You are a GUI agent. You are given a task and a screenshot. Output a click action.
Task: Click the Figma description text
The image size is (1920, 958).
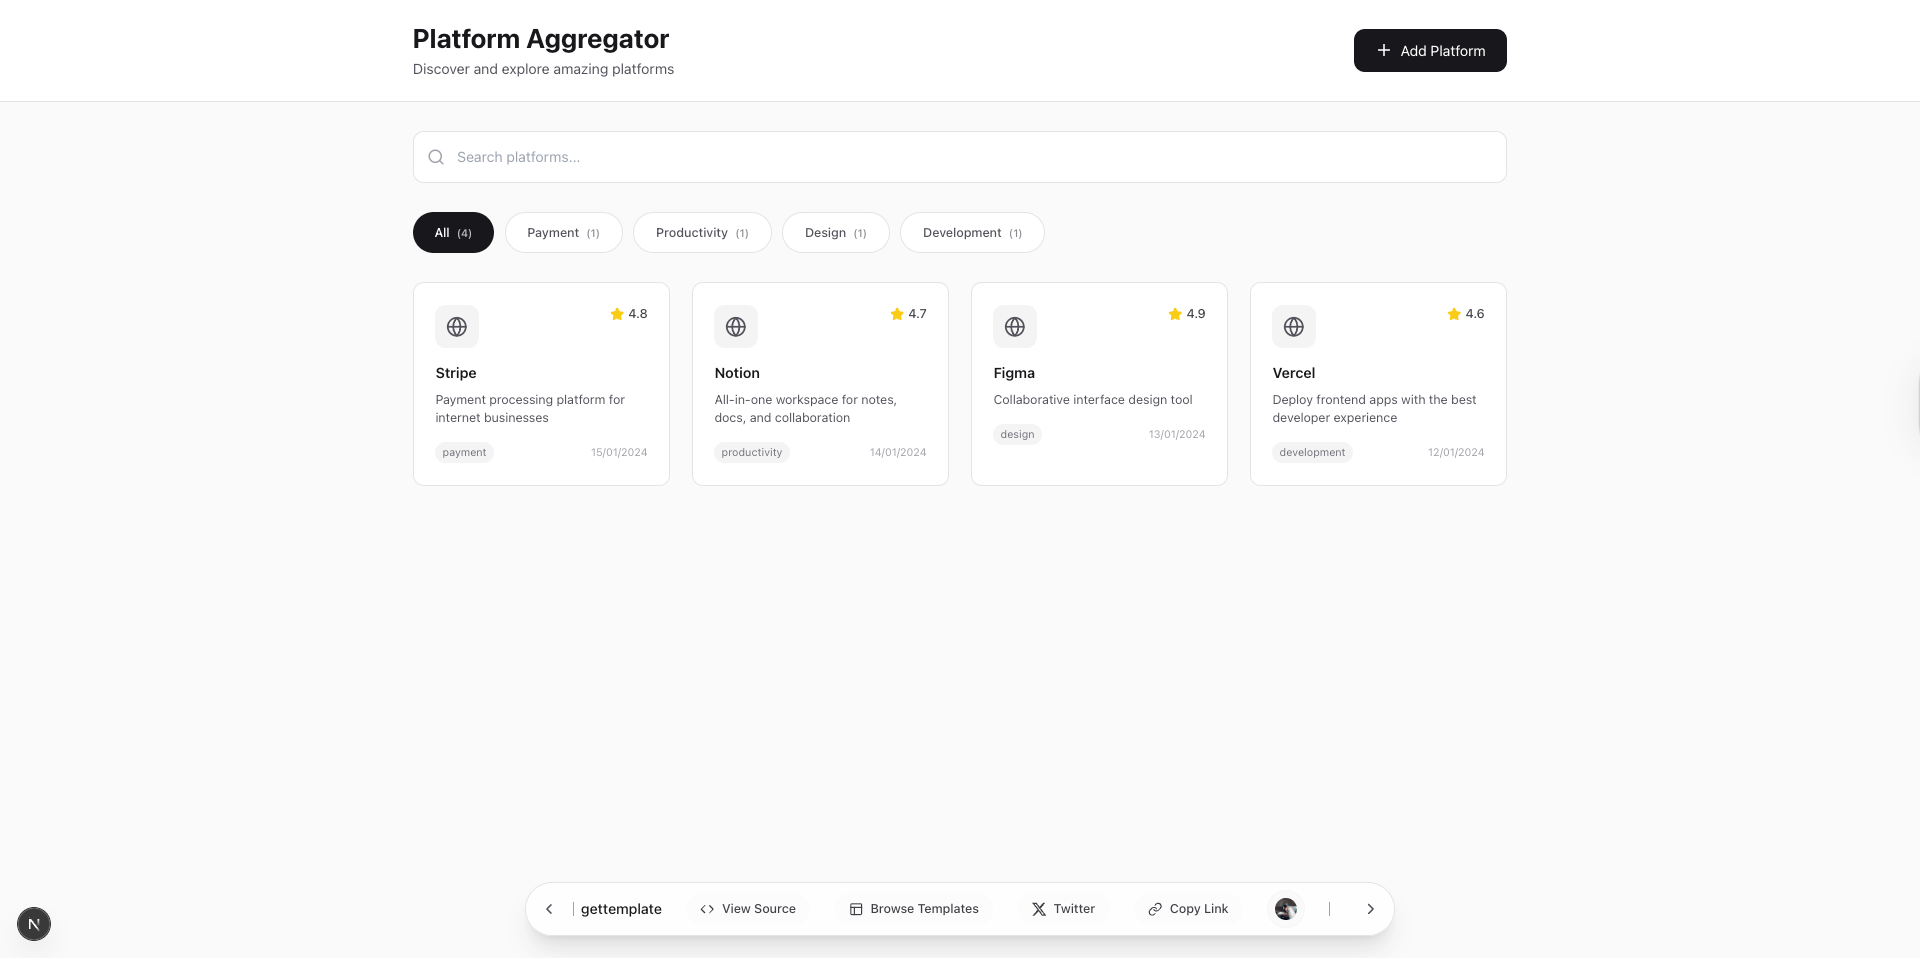[1093, 400]
